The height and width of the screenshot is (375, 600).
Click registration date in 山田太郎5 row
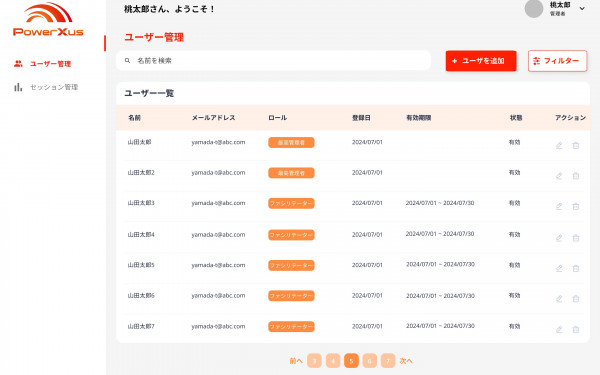coord(367,265)
